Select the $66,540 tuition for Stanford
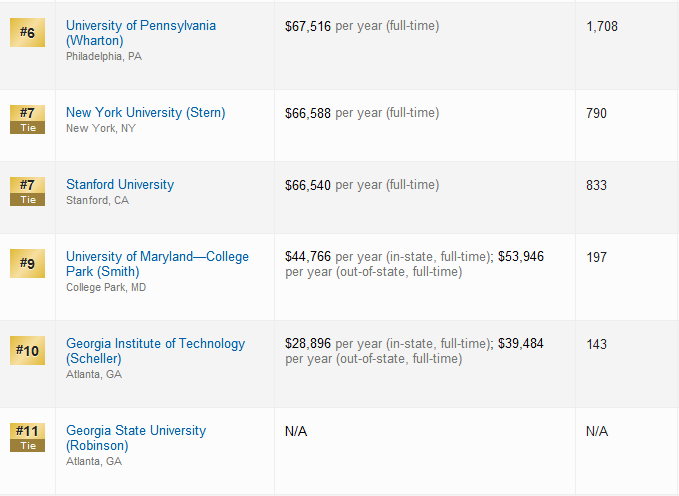Image resolution: width=679 pixels, height=496 pixels. 308,185
